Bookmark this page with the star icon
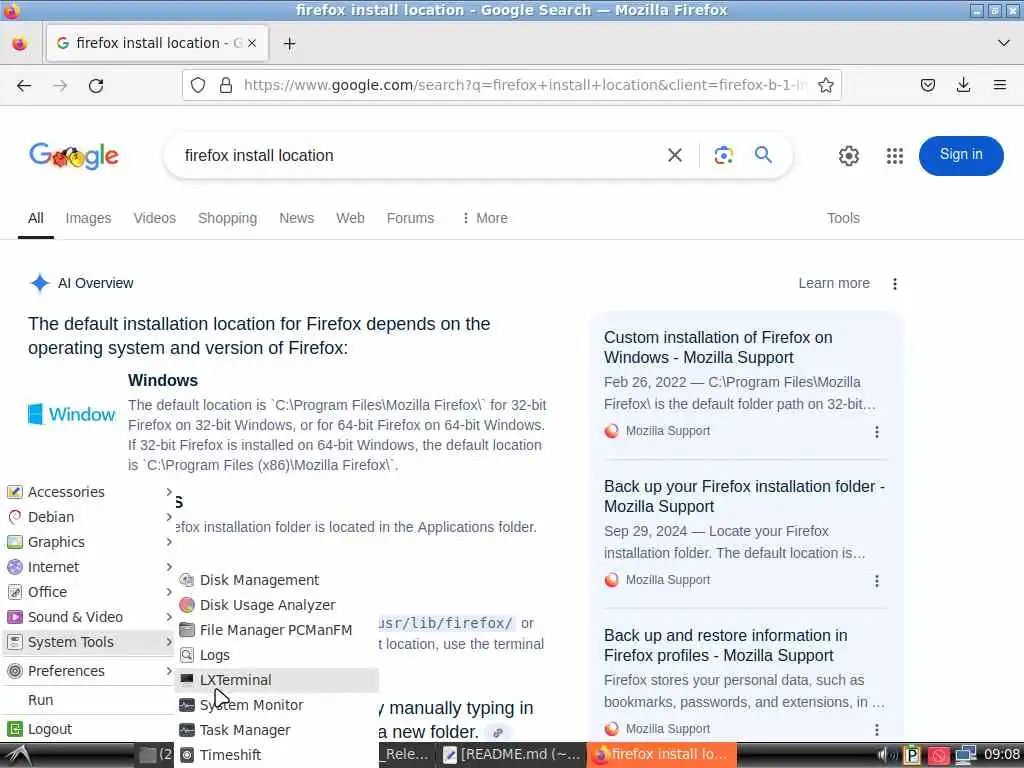The height and width of the screenshot is (768, 1024). tap(825, 86)
